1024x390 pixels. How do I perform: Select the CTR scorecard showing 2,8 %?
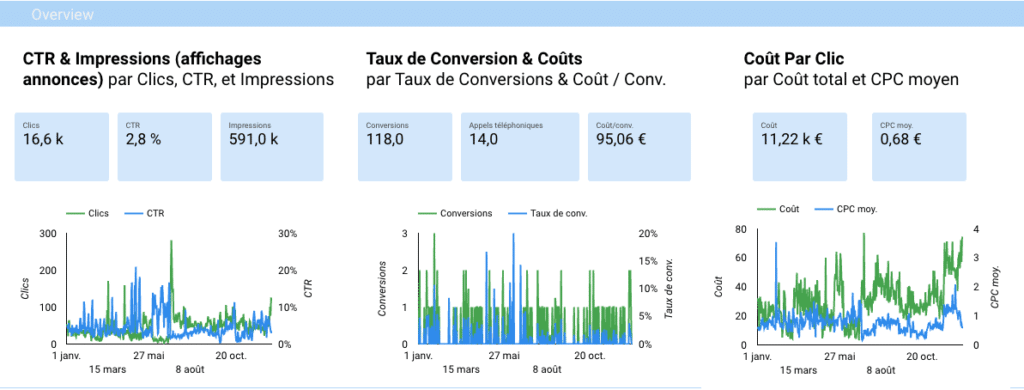tap(165, 147)
